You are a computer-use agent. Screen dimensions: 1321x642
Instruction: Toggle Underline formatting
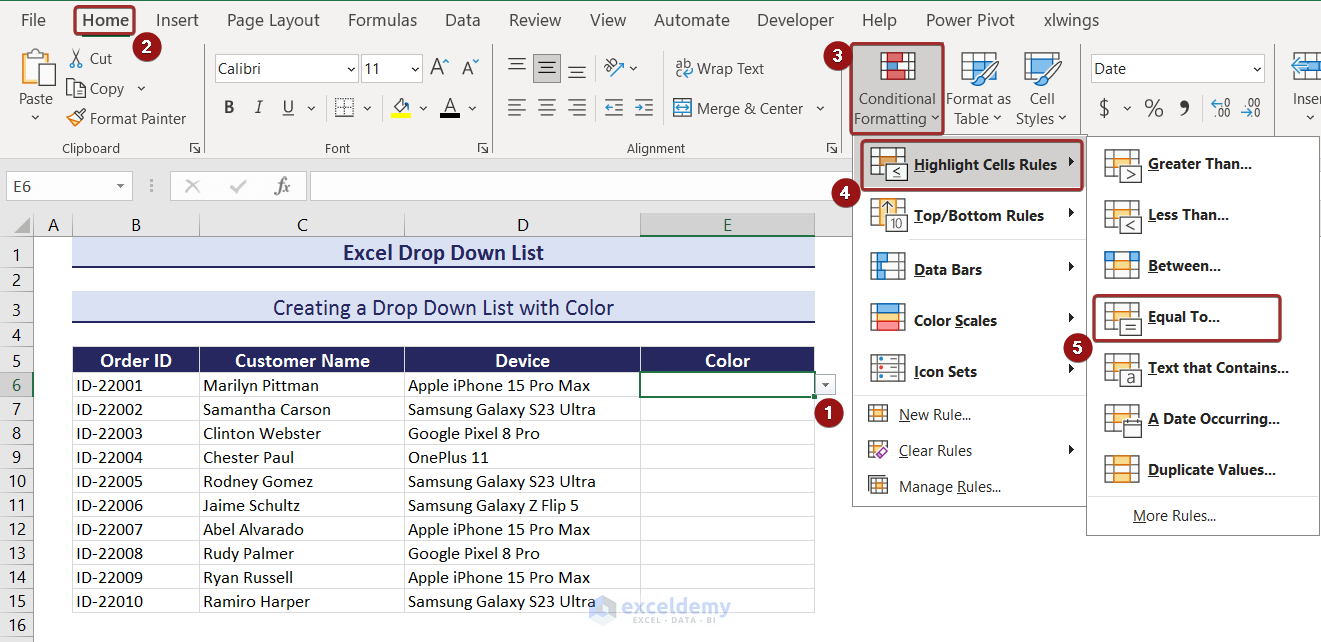point(288,108)
